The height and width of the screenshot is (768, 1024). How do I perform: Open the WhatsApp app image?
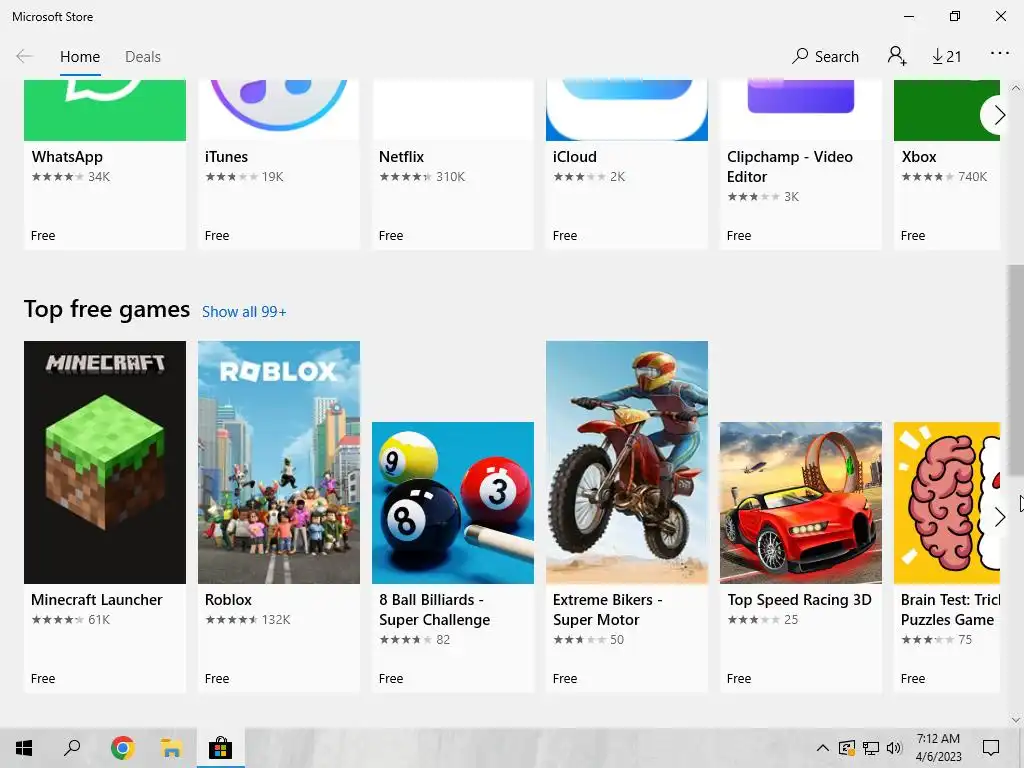[104, 110]
